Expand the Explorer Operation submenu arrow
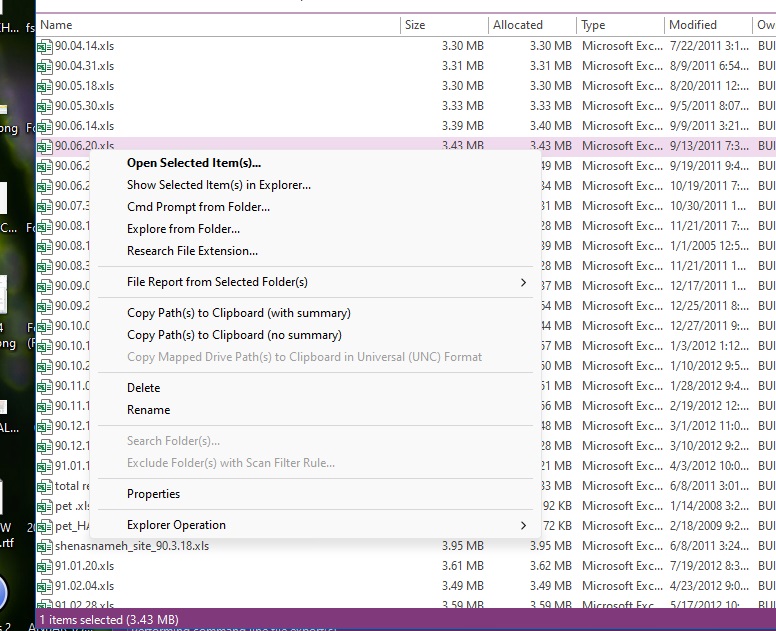 pyautogui.click(x=522, y=525)
